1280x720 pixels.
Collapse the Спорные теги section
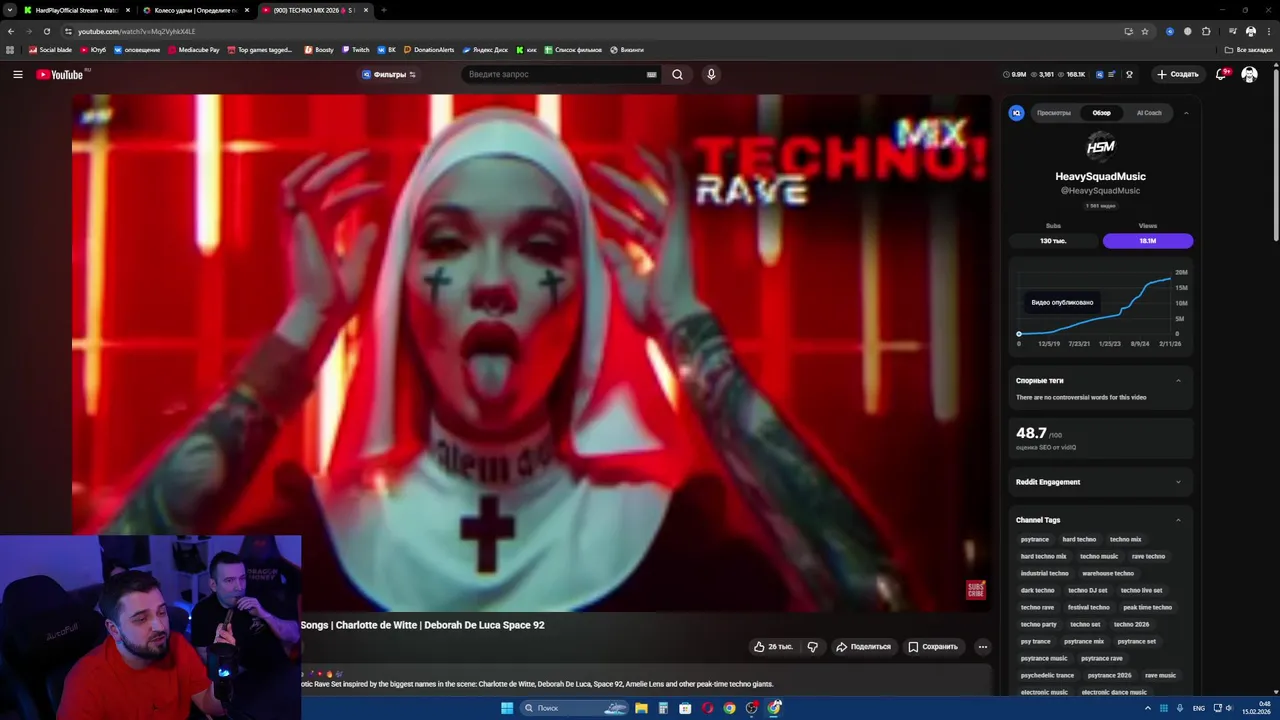(x=1178, y=381)
